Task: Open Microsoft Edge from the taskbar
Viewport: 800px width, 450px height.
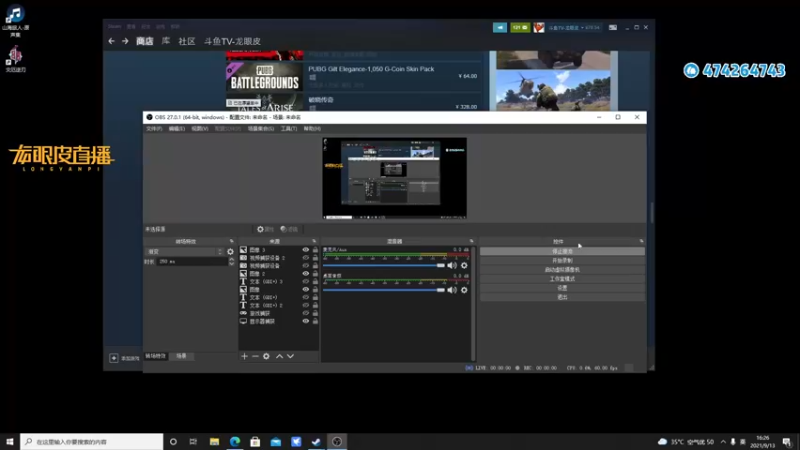Action: coord(235,441)
